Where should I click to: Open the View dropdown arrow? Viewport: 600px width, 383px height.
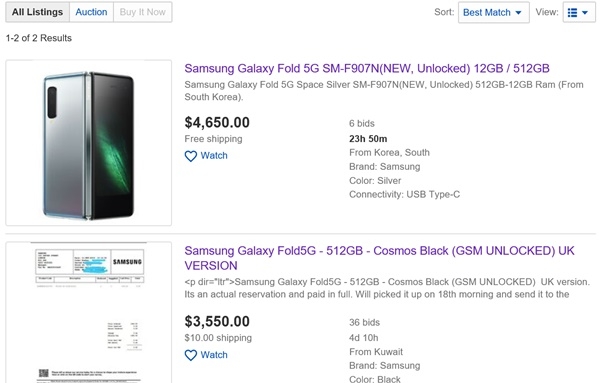[x=585, y=13]
